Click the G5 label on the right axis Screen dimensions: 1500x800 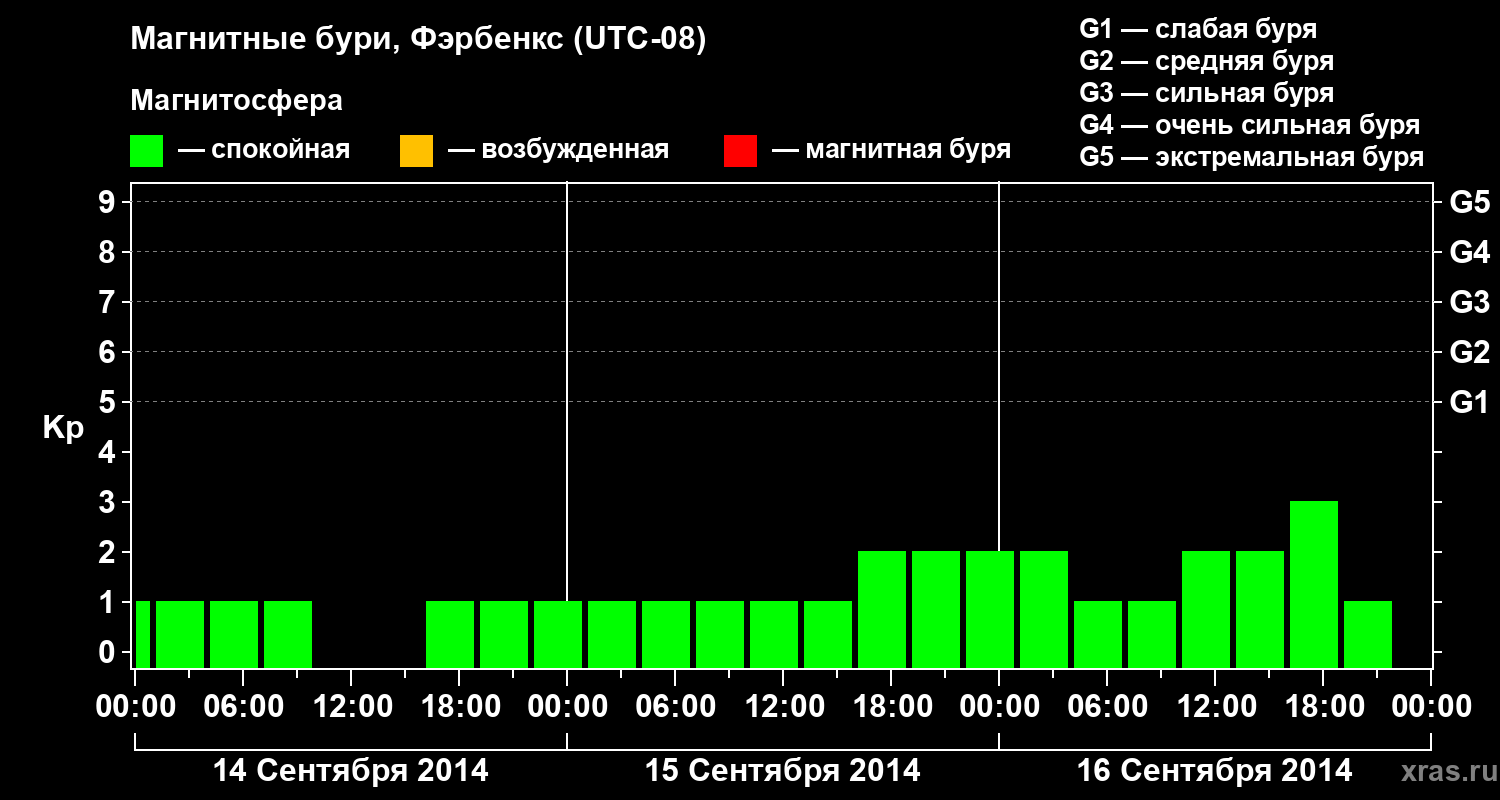tap(1469, 202)
